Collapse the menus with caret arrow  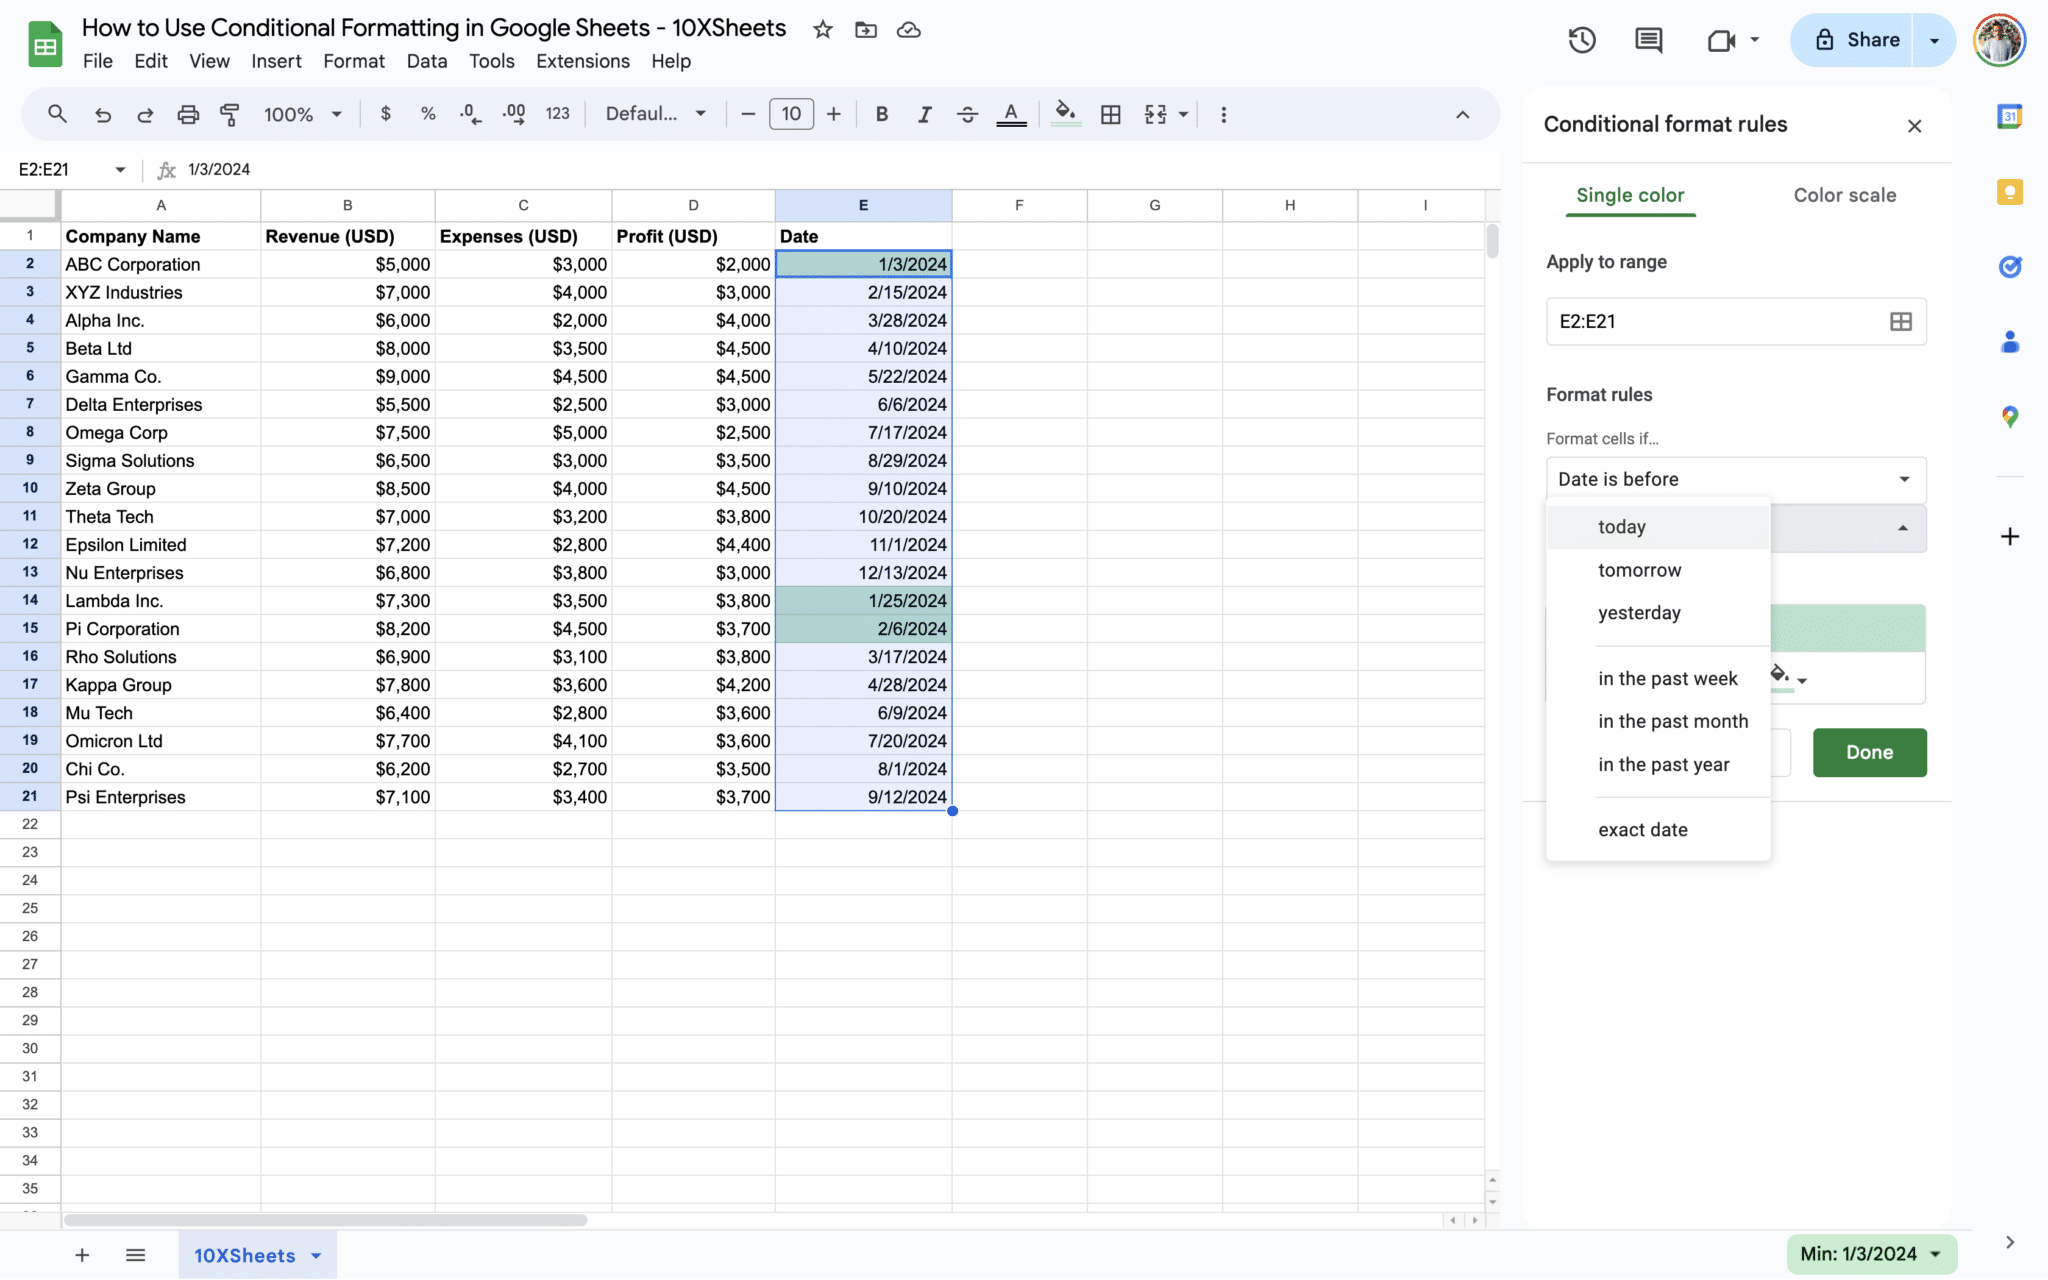pos(1462,114)
